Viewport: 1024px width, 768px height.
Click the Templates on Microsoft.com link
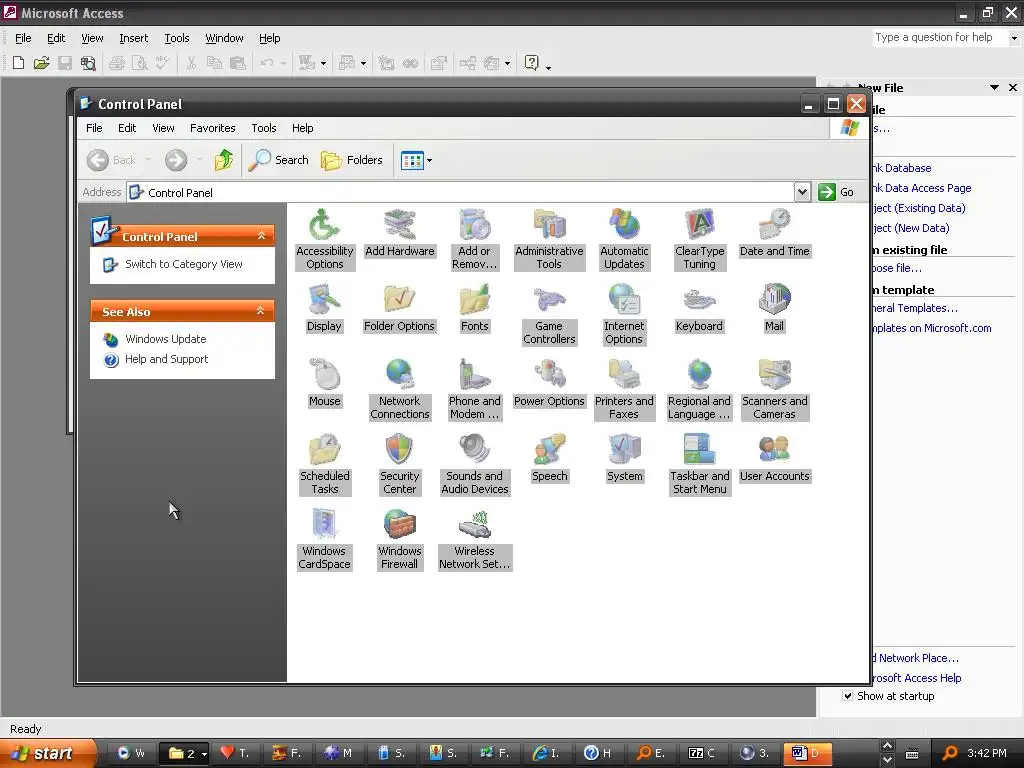click(932, 328)
